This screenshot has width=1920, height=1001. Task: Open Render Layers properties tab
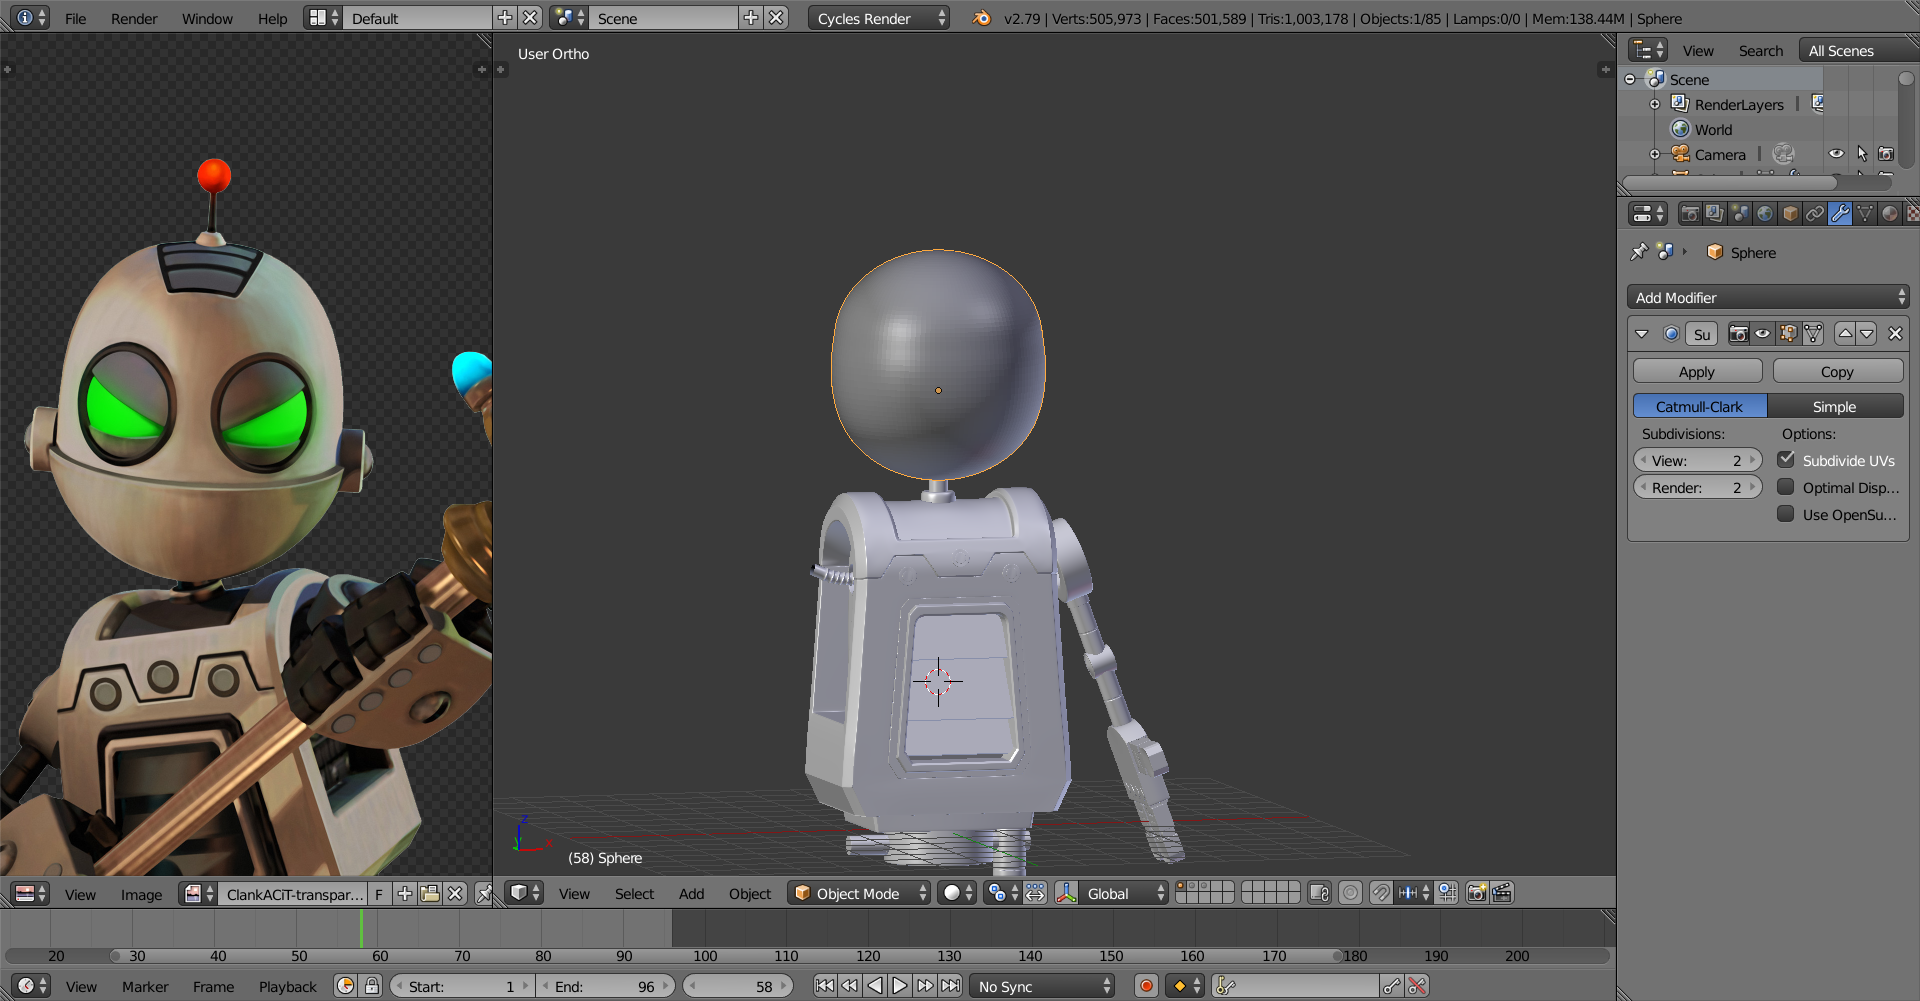tap(1715, 213)
